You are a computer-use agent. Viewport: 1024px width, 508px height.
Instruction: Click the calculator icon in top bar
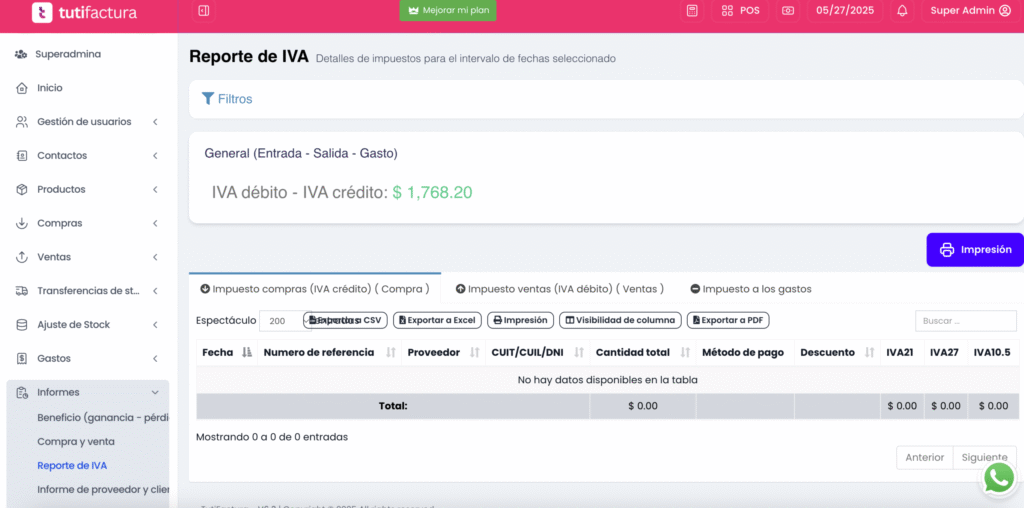(691, 11)
